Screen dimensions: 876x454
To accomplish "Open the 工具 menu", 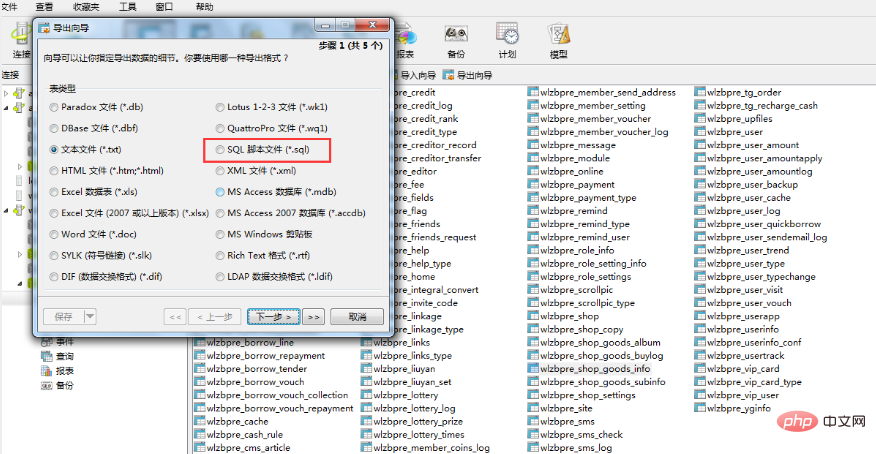I will [x=127, y=7].
